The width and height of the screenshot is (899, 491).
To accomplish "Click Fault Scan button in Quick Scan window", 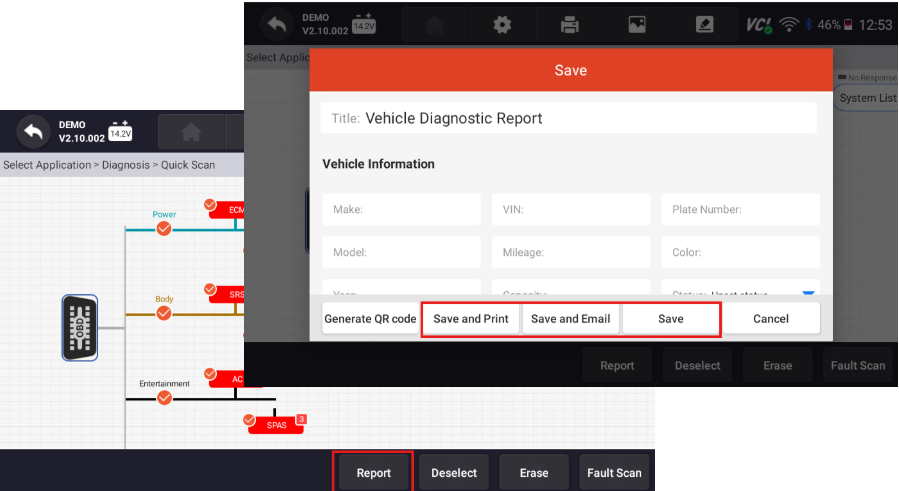I will point(615,473).
